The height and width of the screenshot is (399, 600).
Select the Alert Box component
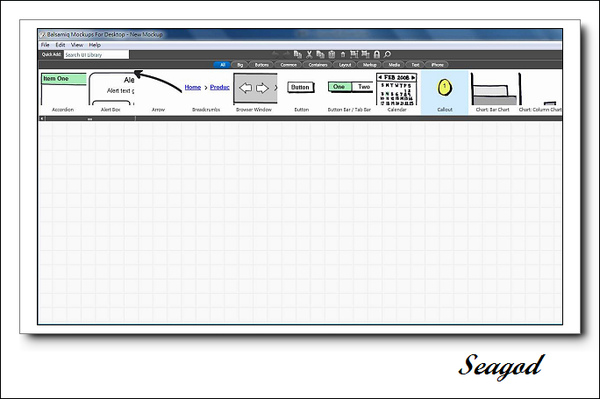[x=111, y=92]
